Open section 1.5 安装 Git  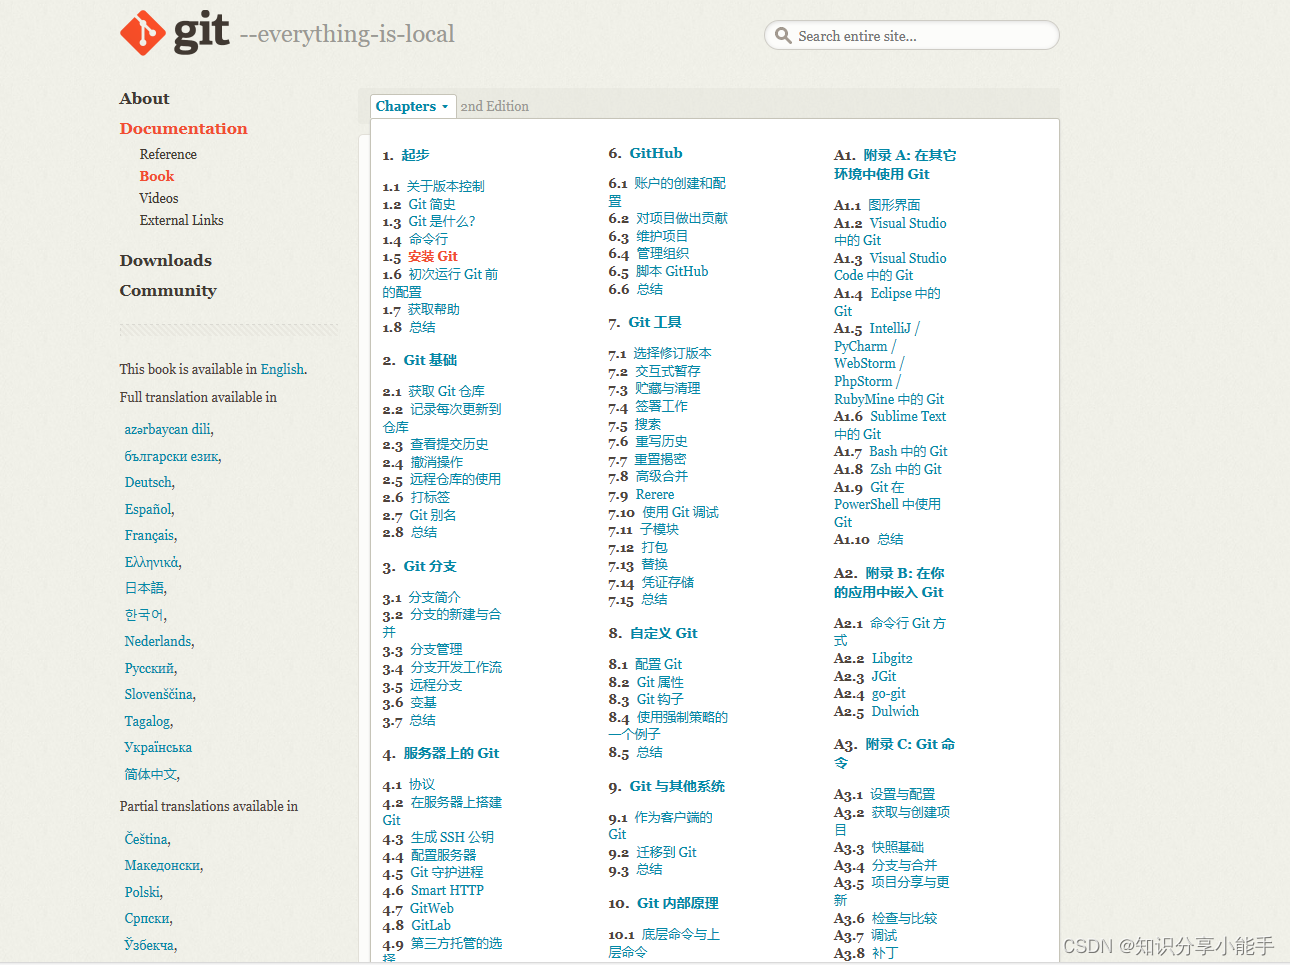[432, 256]
